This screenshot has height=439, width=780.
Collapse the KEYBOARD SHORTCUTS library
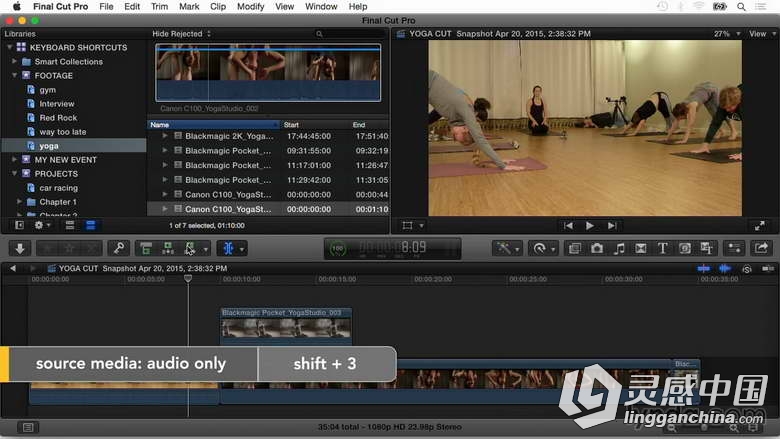point(9,47)
